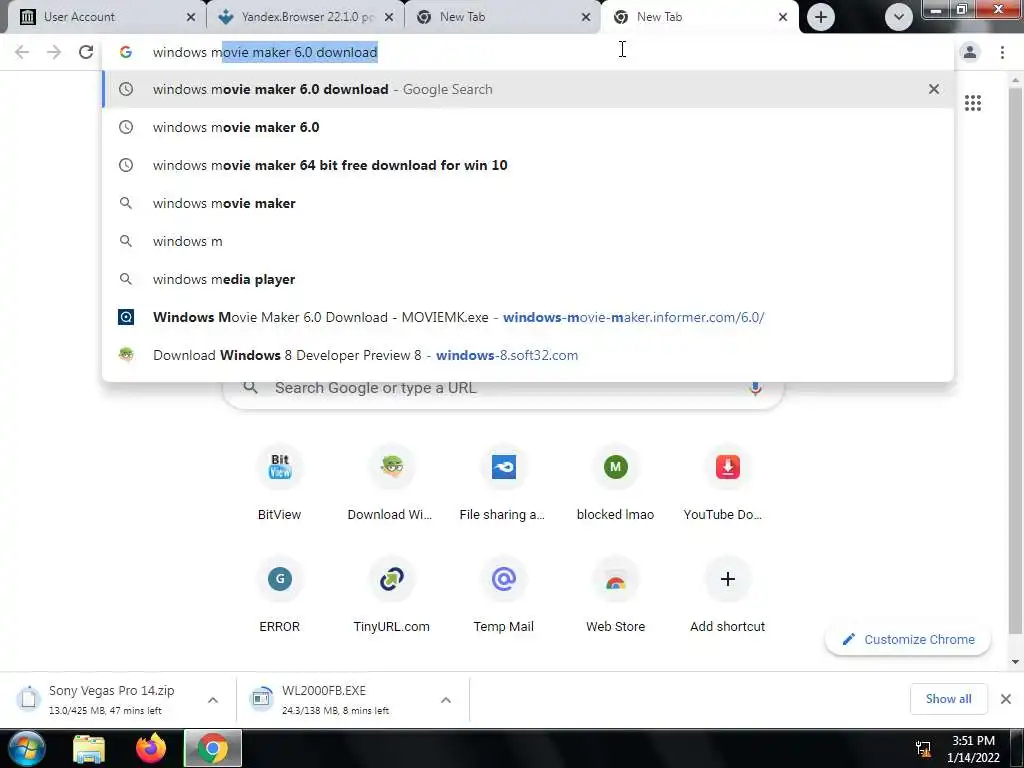The height and width of the screenshot is (768, 1024).
Task: Close the downloads bar
Action: pyautogui.click(x=1006, y=699)
